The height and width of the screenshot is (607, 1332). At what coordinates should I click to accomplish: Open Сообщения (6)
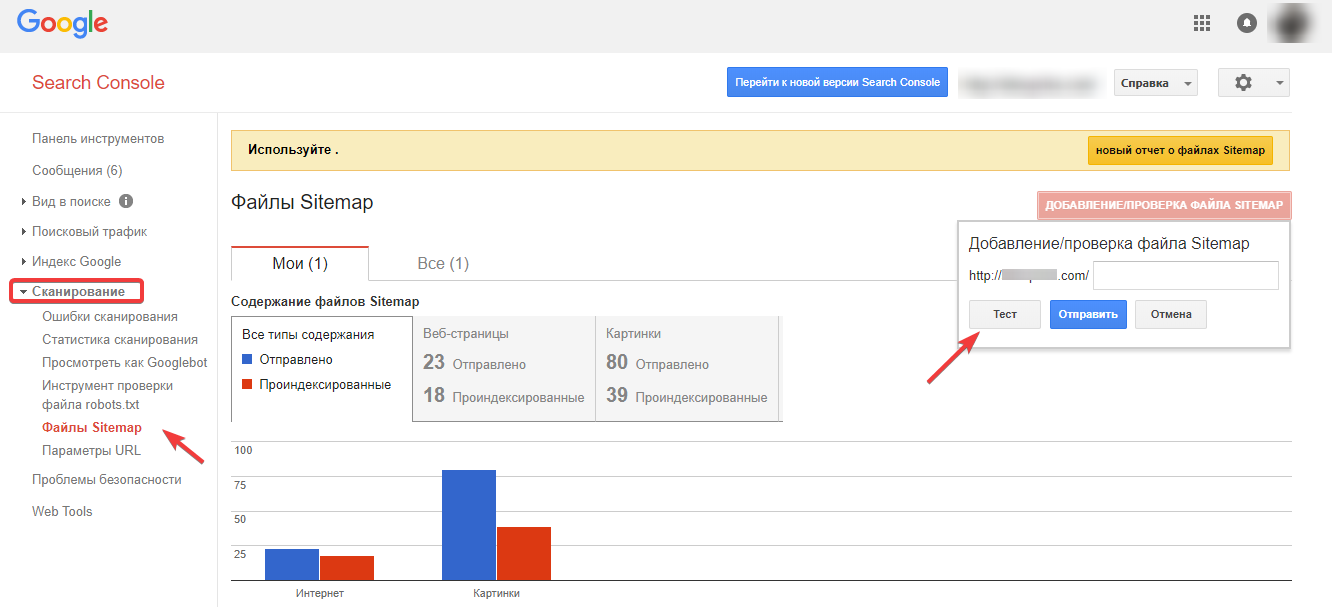pos(77,170)
